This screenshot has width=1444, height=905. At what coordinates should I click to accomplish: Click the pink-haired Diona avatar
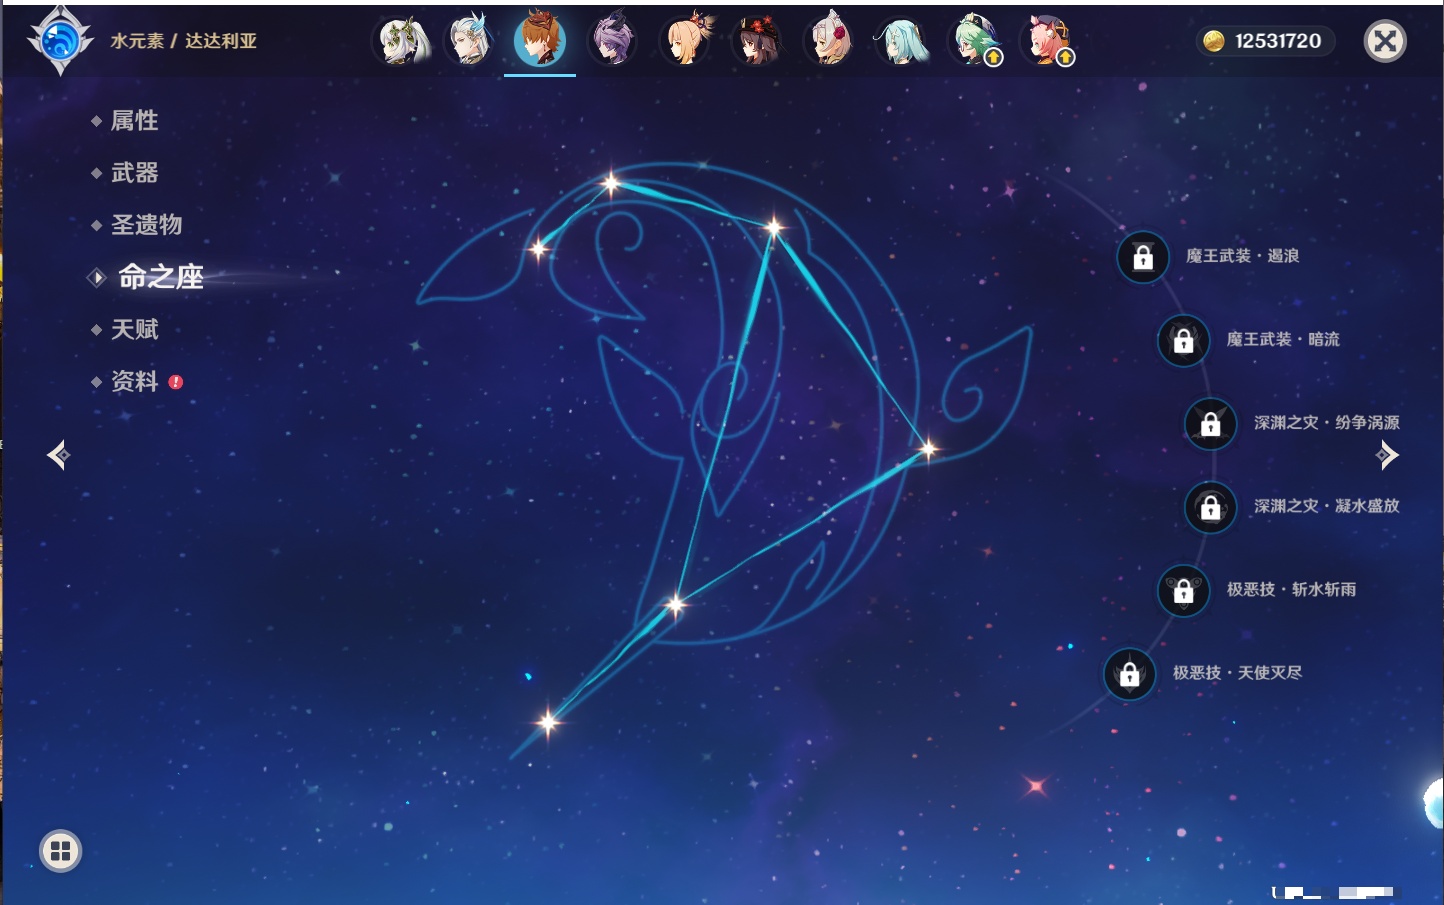point(1047,41)
